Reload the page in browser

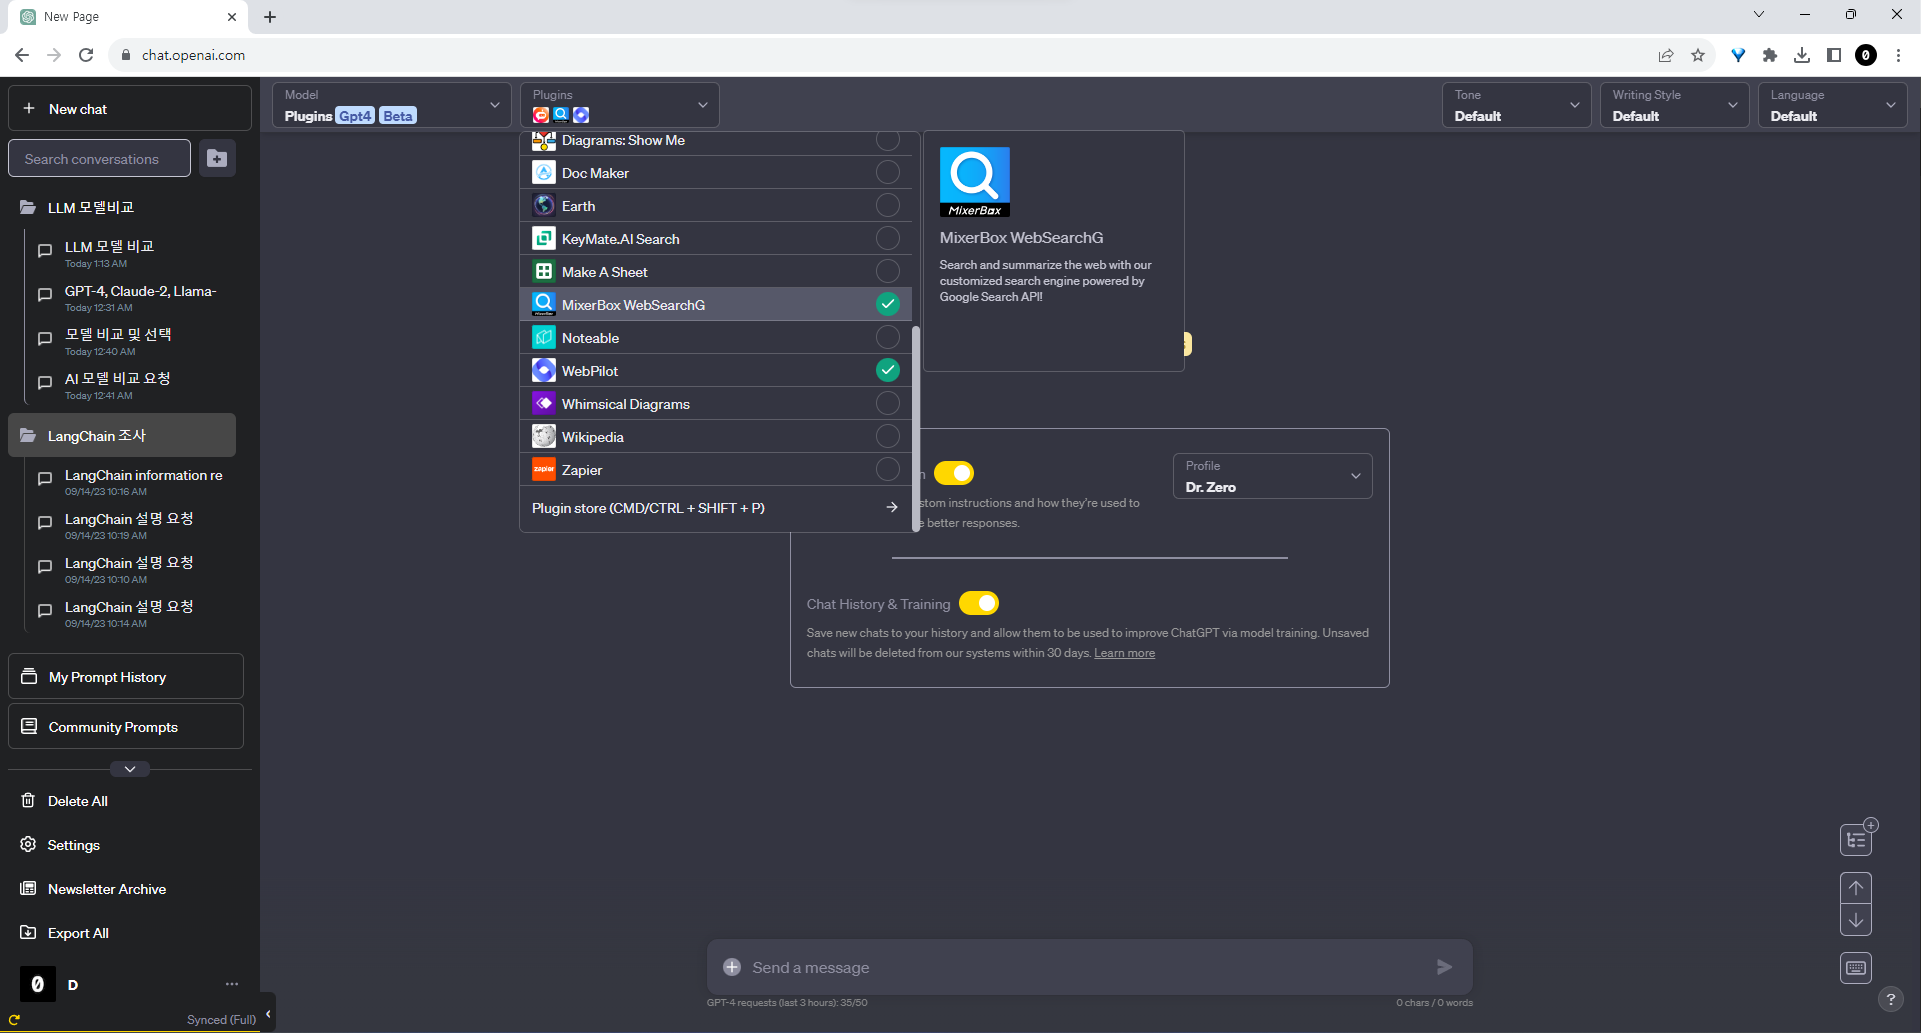pyautogui.click(x=86, y=55)
